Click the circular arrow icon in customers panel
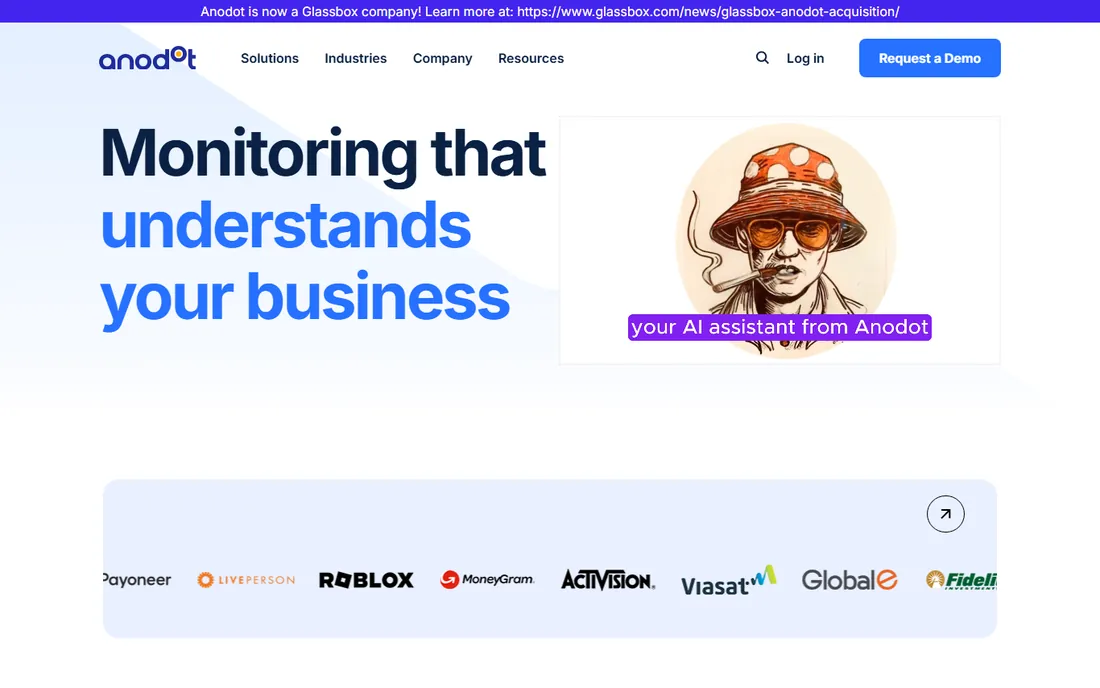1100x688 pixels. pos(945,514)
